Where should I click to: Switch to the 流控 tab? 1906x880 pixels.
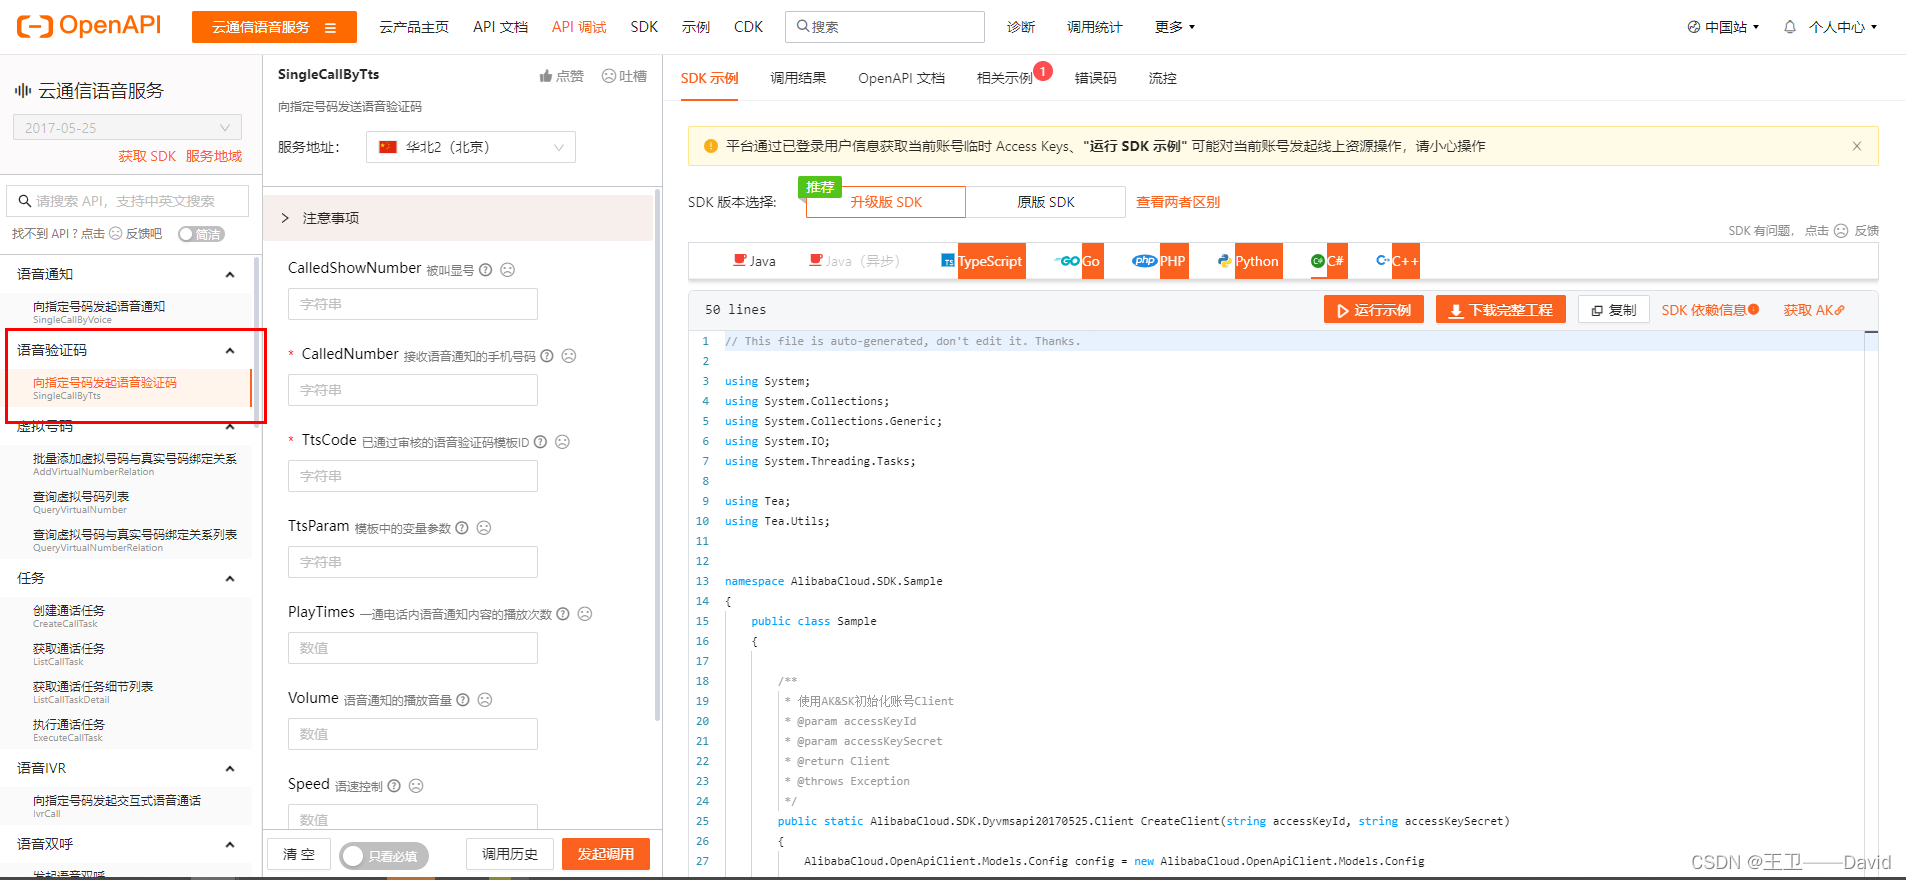pos(1162,78)
